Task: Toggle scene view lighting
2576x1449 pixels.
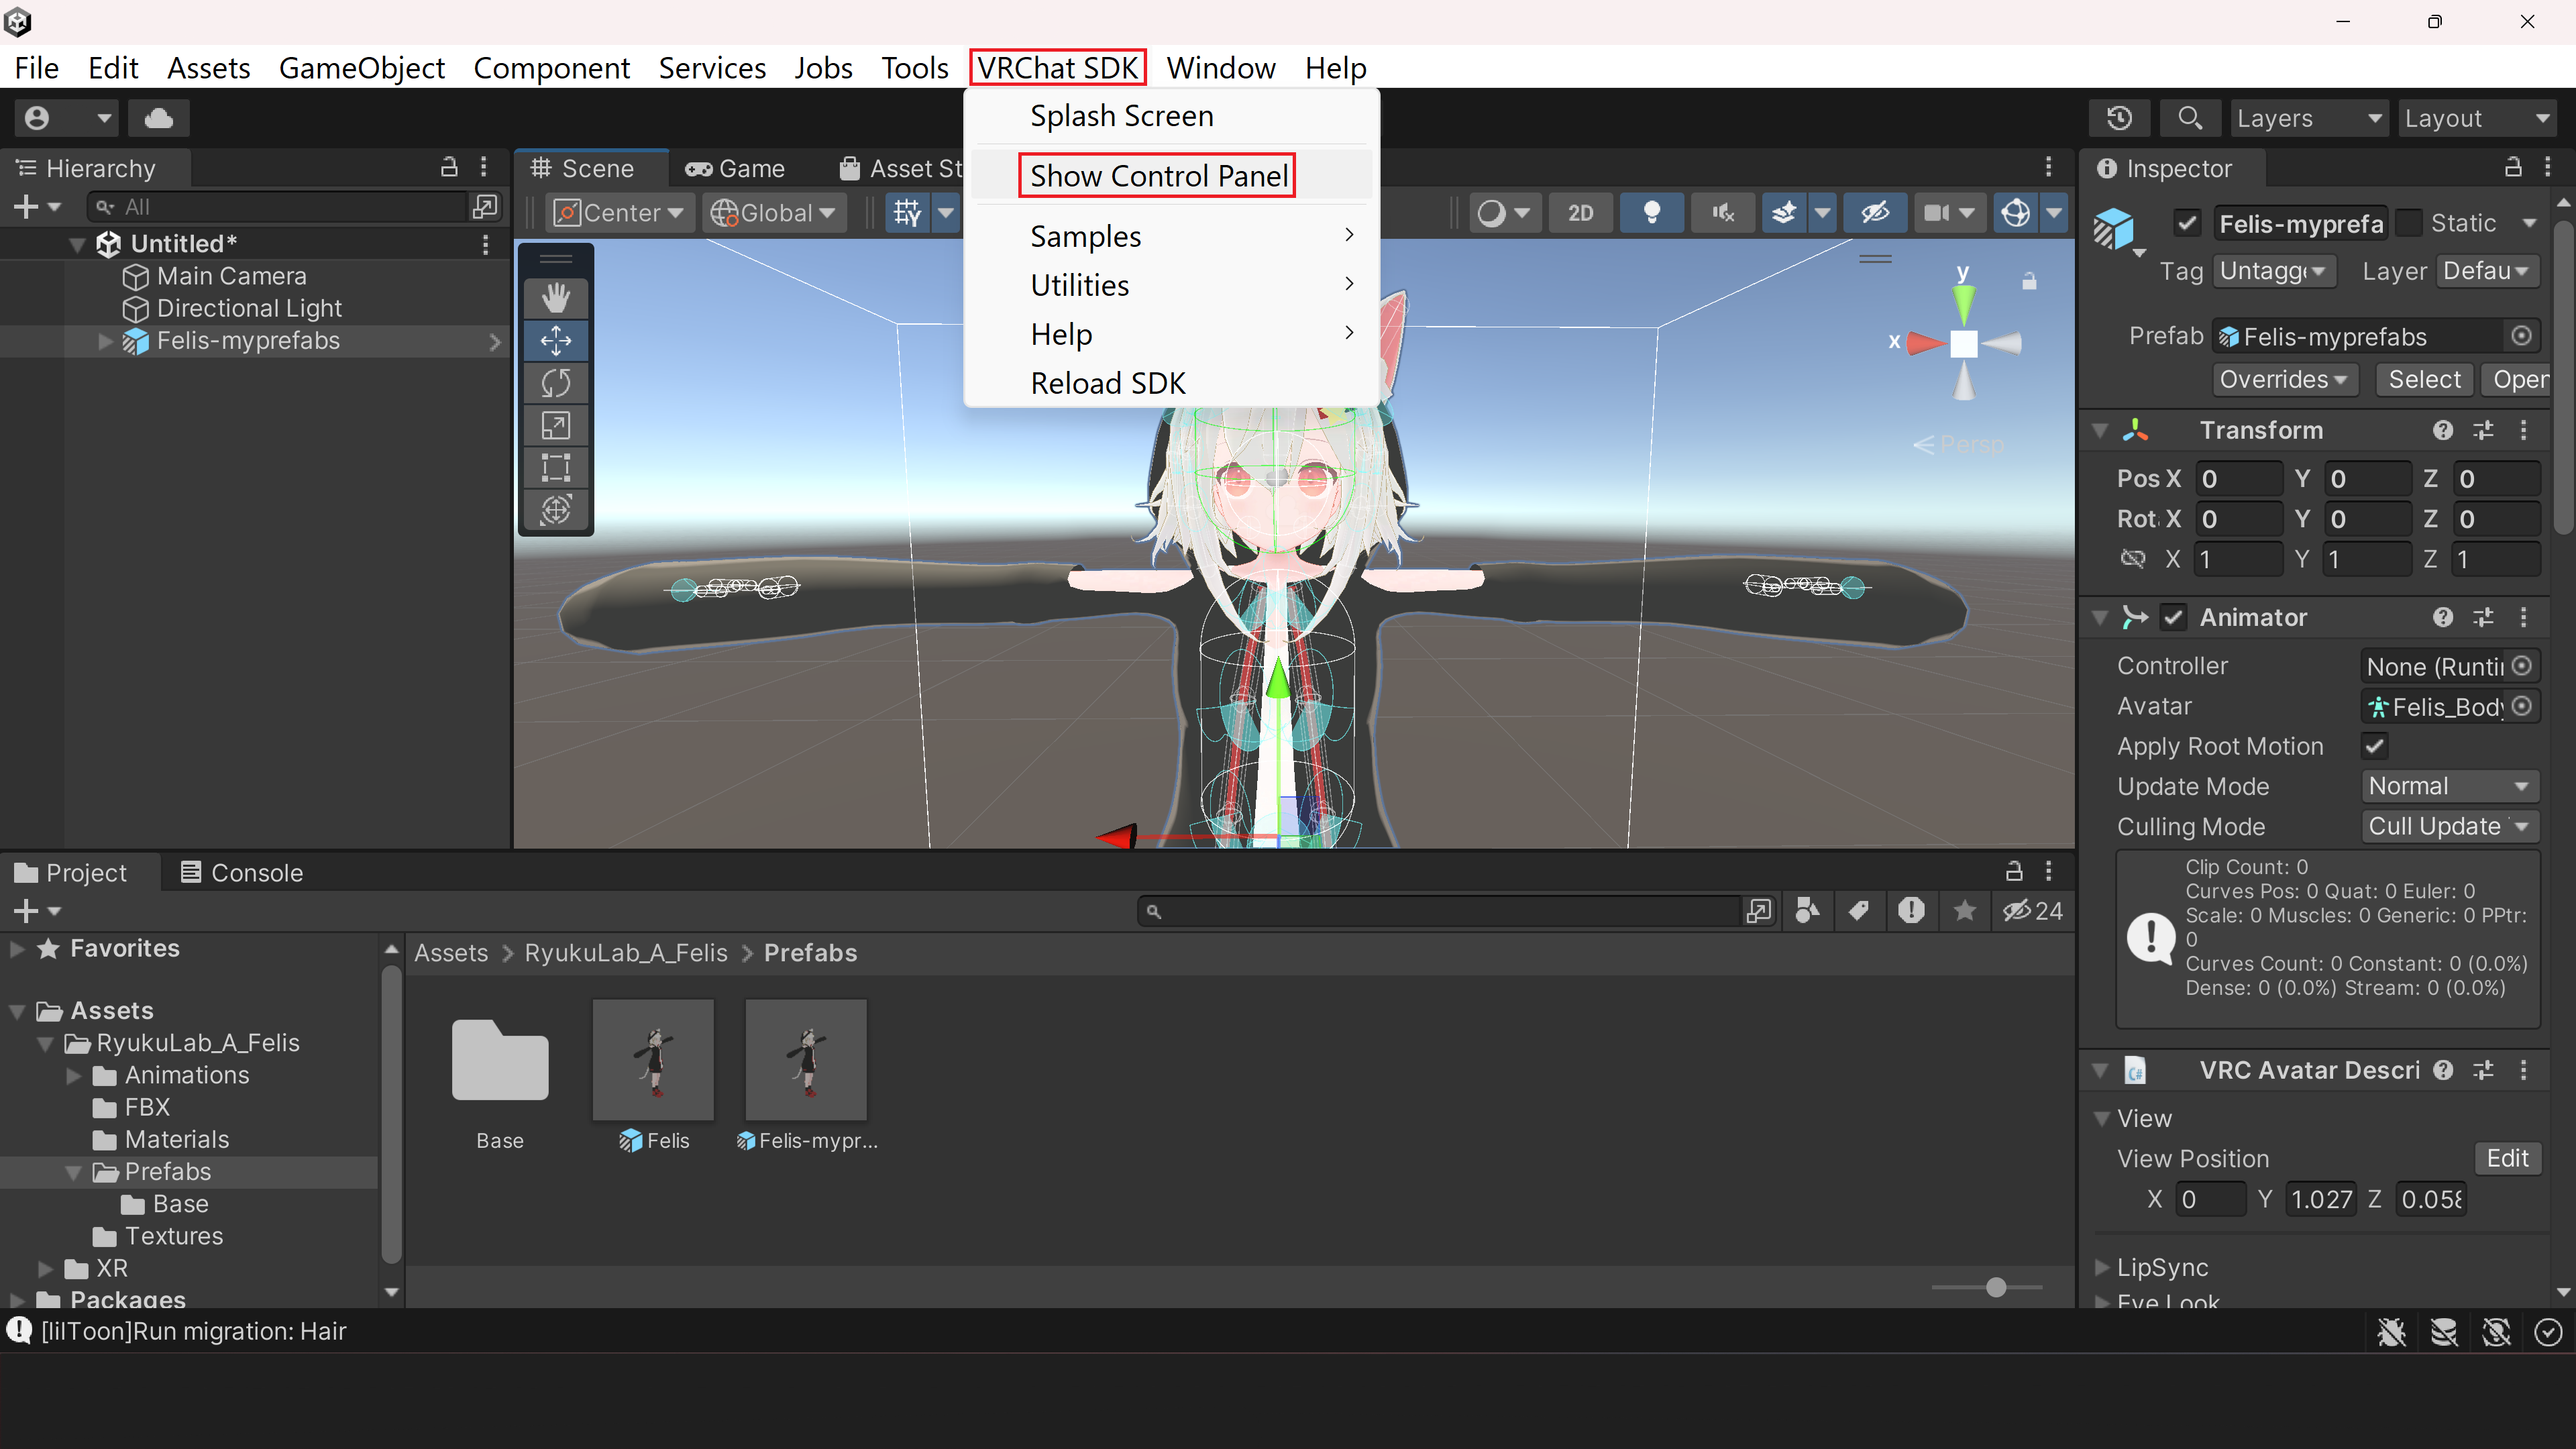Action: 1651,212
